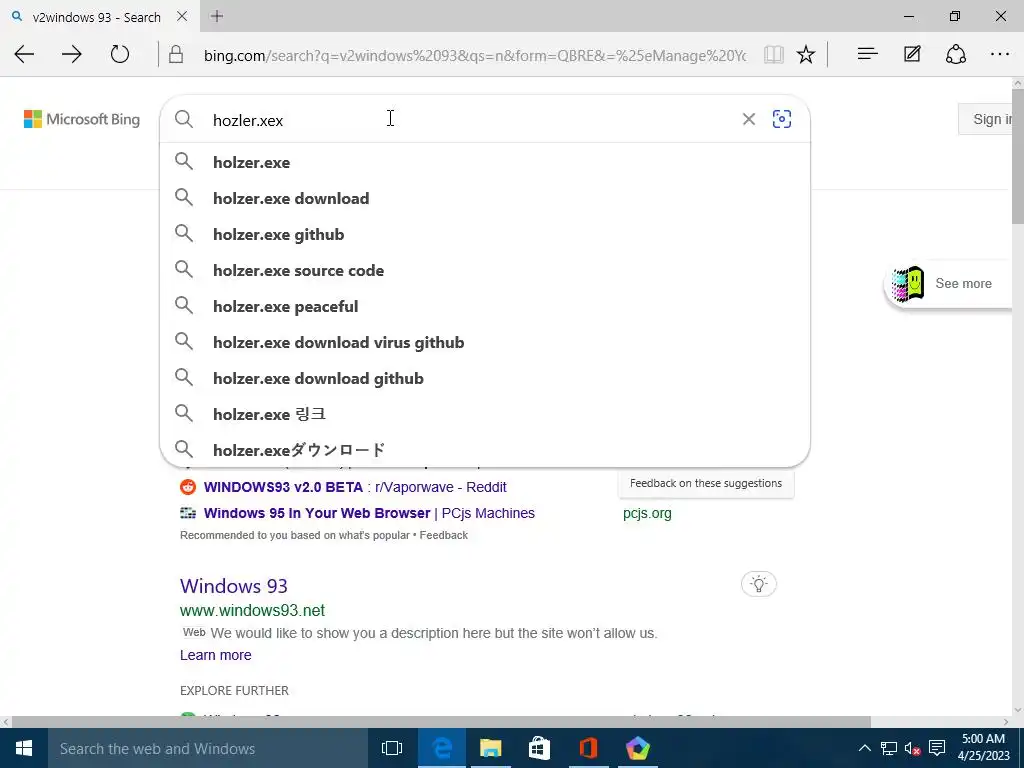Select suggestion holzer.exe source code

(485, 270)
